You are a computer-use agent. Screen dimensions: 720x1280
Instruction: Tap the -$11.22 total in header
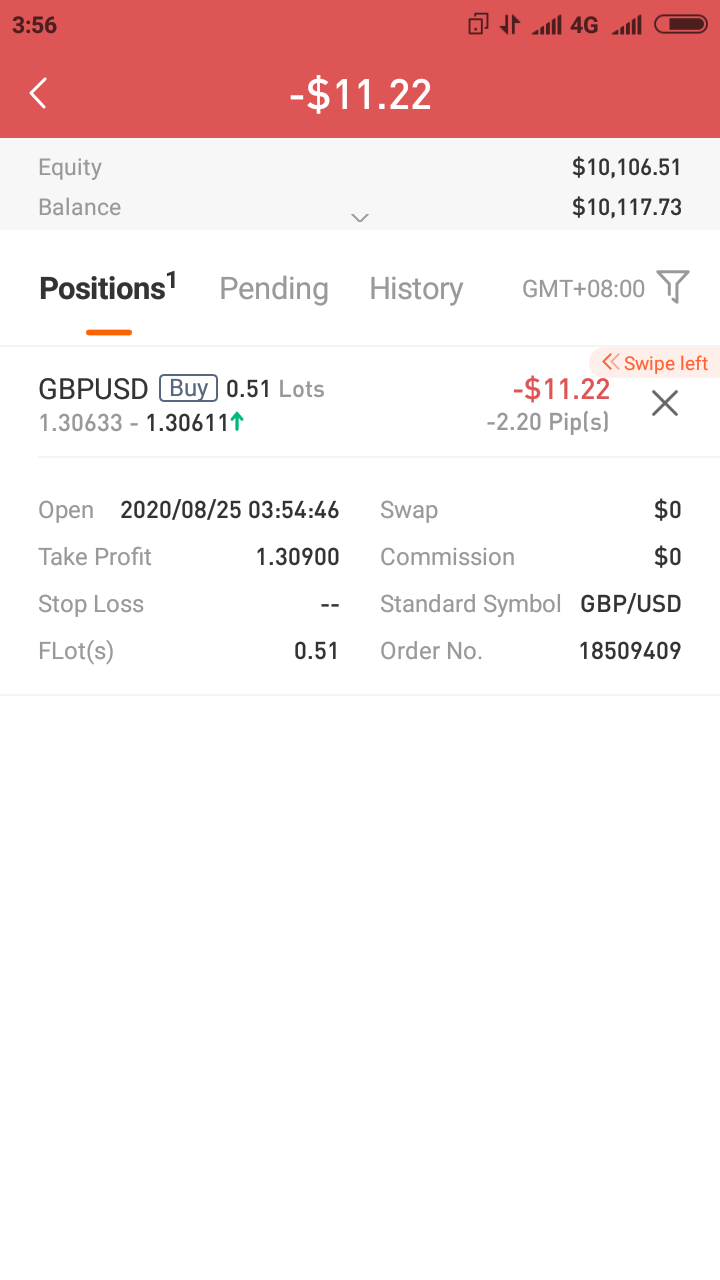[x=360, y=94]
